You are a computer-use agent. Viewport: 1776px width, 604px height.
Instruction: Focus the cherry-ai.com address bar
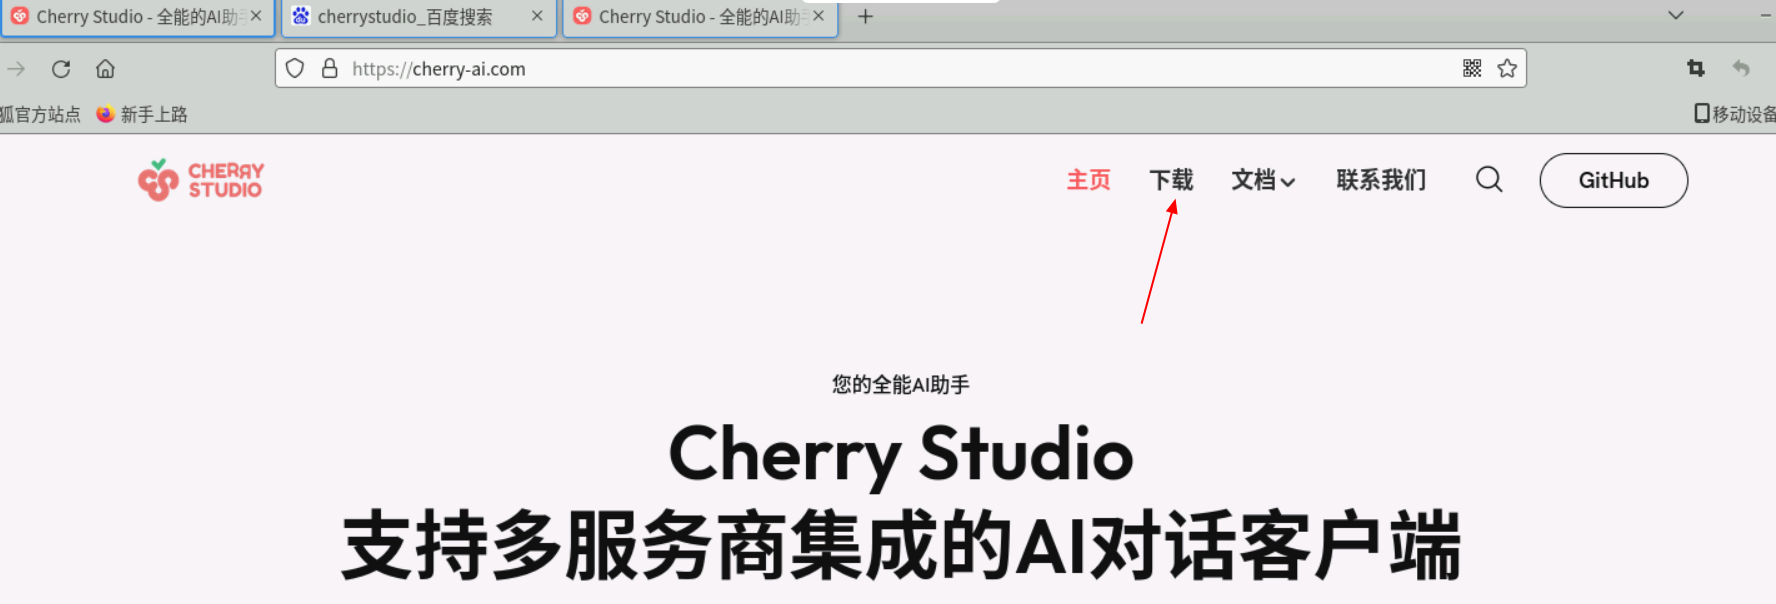(900, 68)
